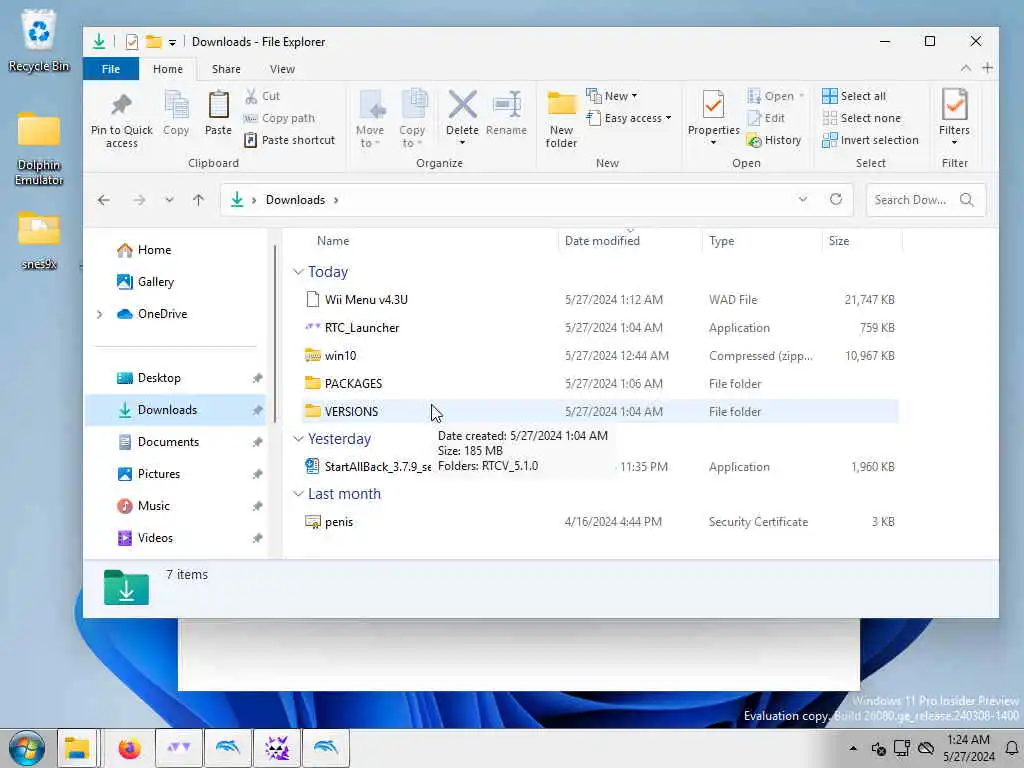Click Select none

point(861,118)
